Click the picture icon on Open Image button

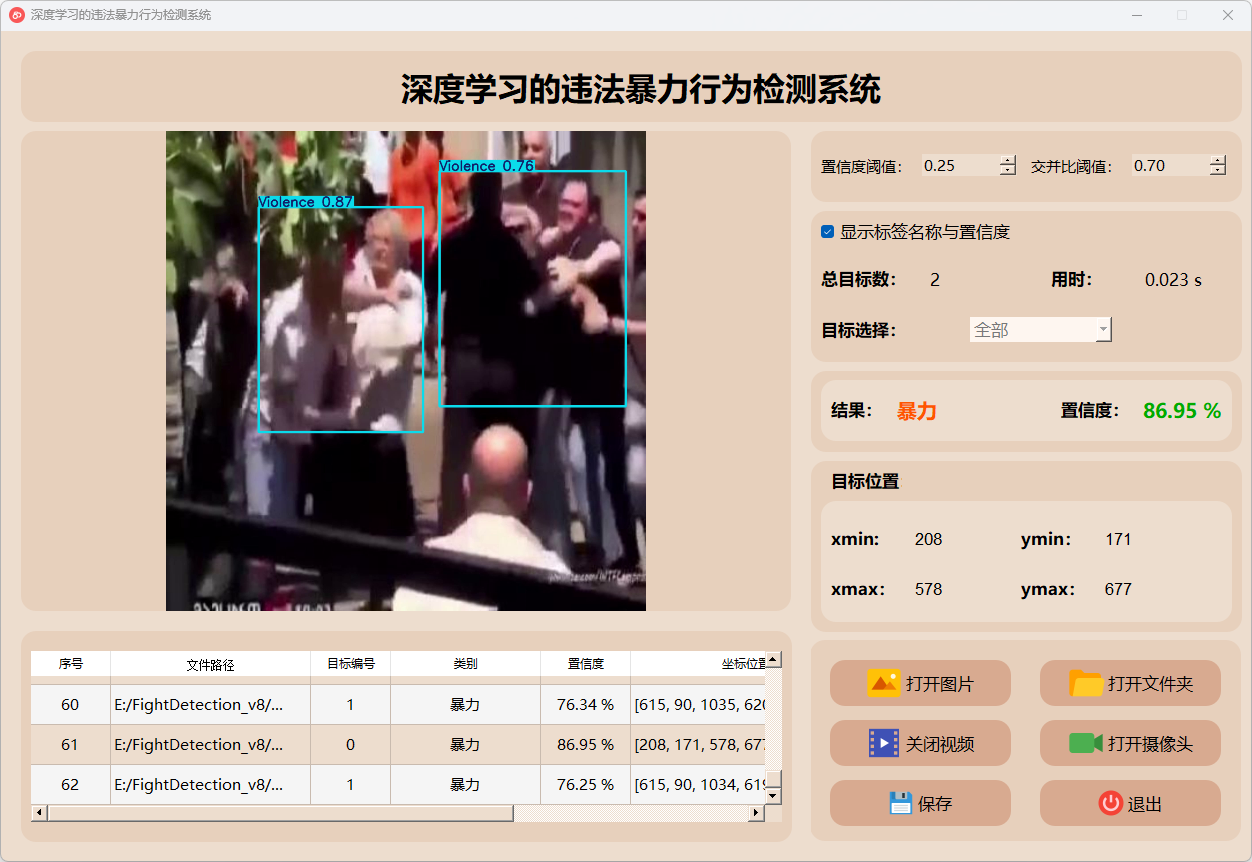884,684
